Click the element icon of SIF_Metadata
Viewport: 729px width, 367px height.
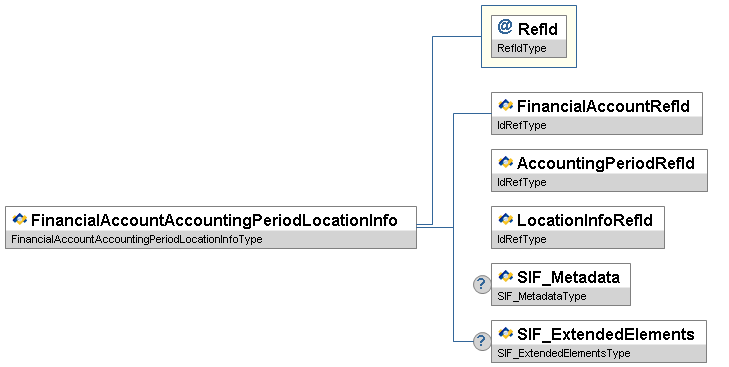tap(505, 276)
